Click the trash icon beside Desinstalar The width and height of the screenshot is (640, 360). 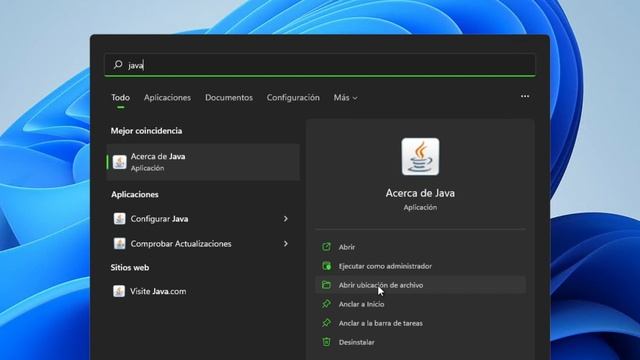[326, 342]
